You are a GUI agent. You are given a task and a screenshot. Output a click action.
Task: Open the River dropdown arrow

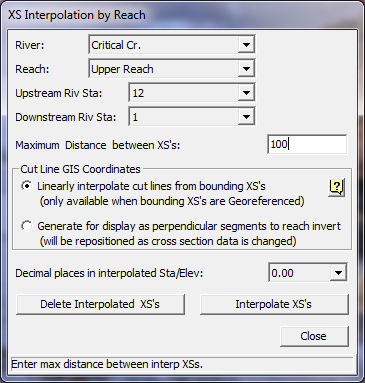pos(246,45)
